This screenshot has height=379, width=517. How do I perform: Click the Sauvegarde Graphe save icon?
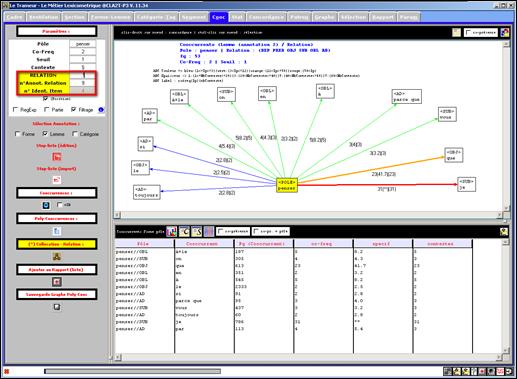(x=57, y=307)
